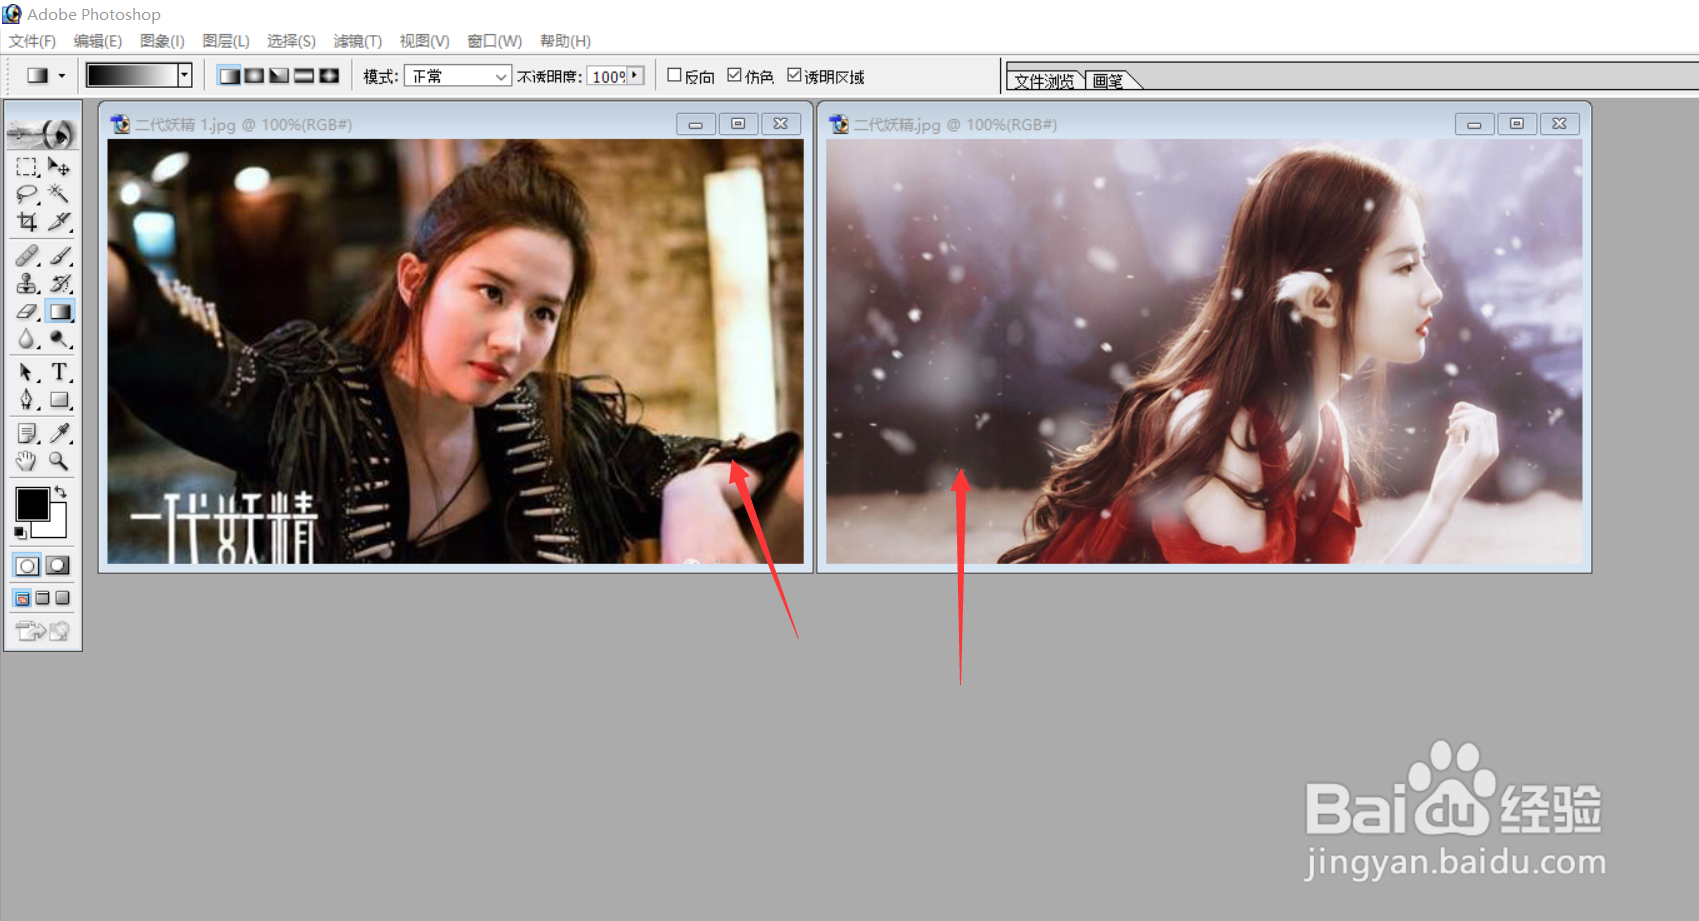The width and height of the screenshot is (1699, 921).
Task: Select the Eraser tool
Action: [27, 312]
